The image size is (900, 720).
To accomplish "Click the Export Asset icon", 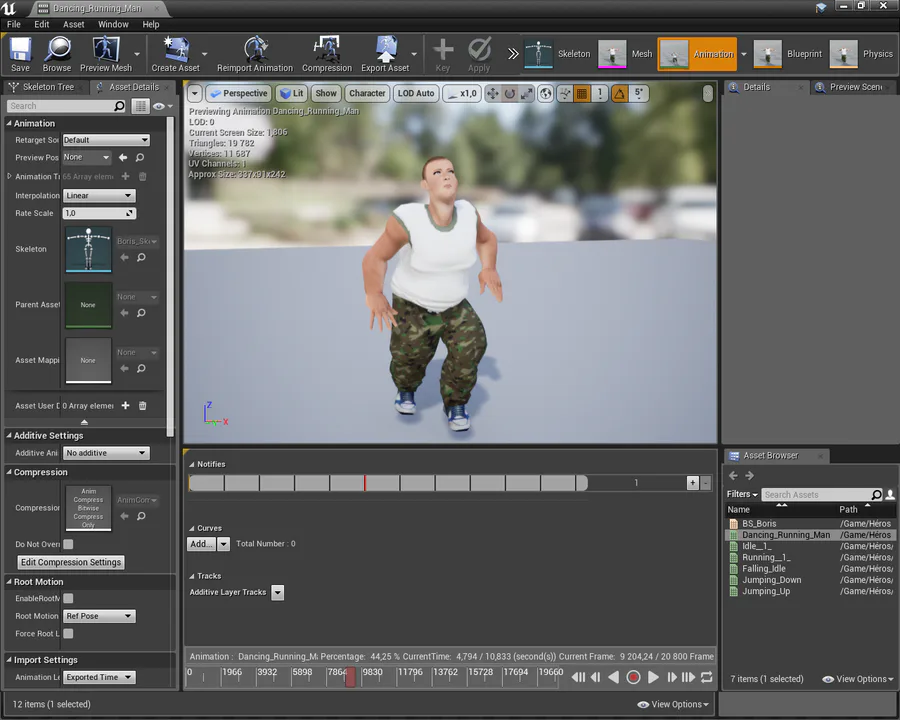I will [386, 54].
